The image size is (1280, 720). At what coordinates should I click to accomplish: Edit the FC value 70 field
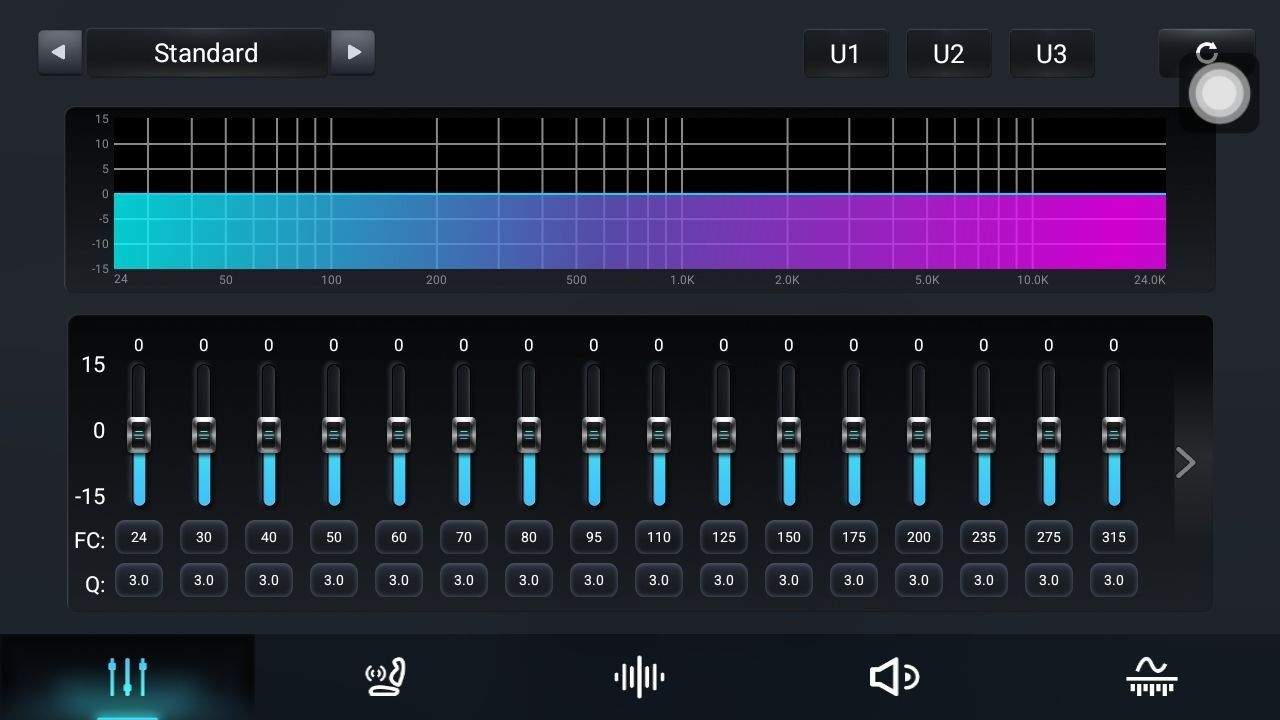coord(464,537)
